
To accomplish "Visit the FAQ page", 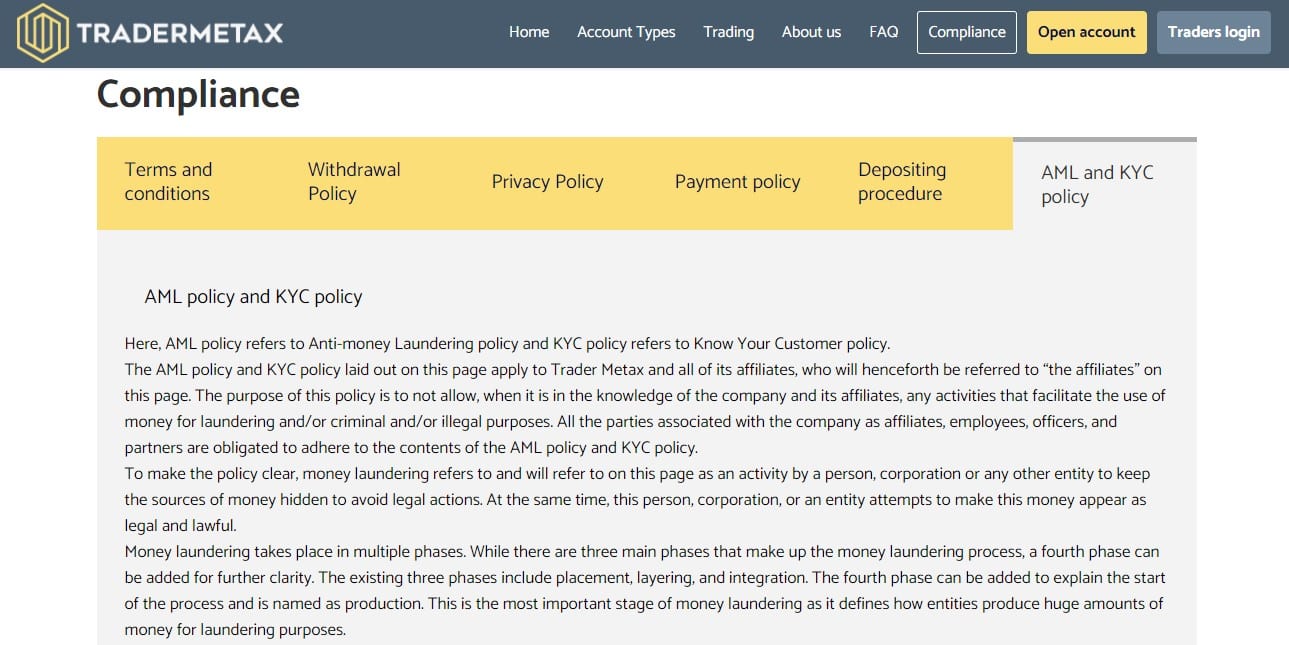I will click(884, 32).
